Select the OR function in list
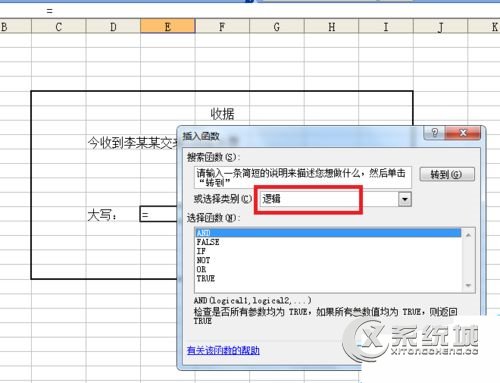This screenshot has width=500, height=383. (x=328, y=269)
